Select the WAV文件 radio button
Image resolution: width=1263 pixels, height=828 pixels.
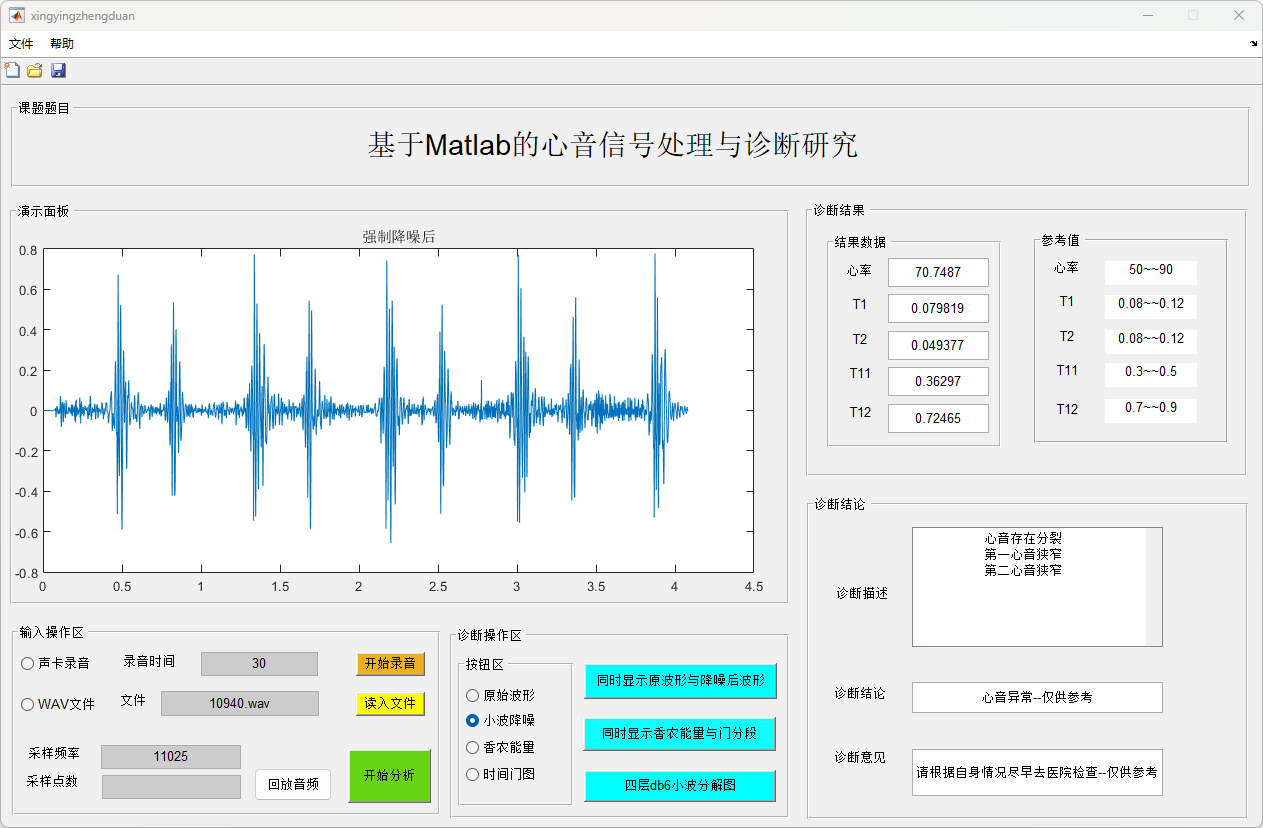pos(28,704)
